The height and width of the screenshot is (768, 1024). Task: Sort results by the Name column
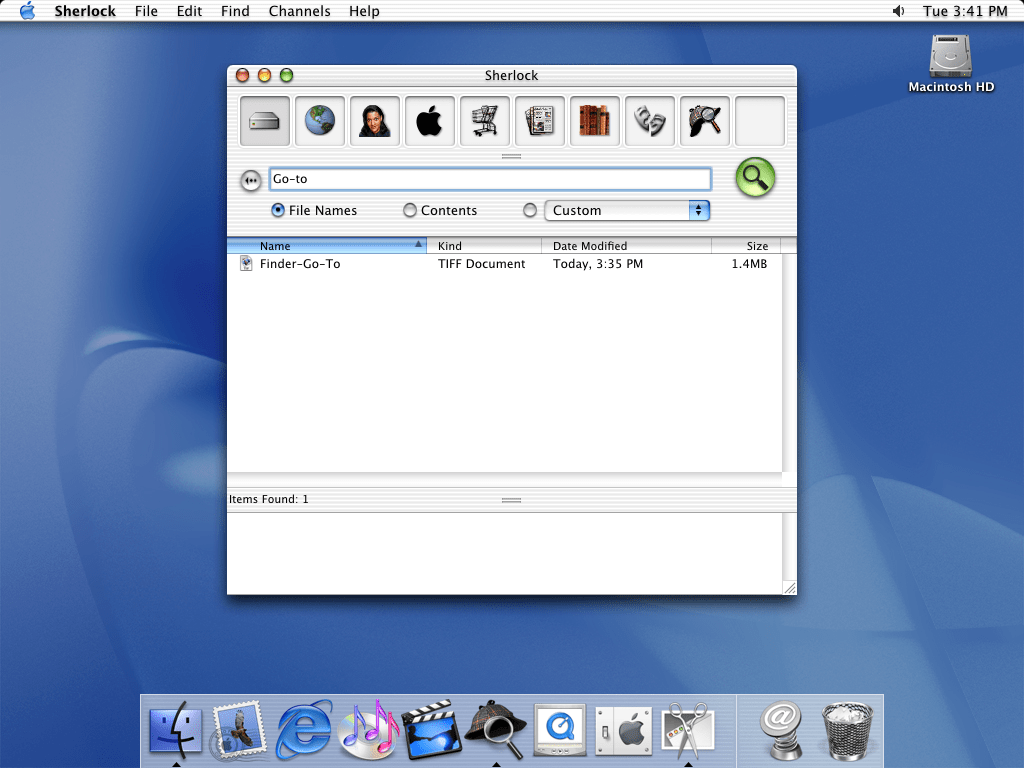[326, 246]
